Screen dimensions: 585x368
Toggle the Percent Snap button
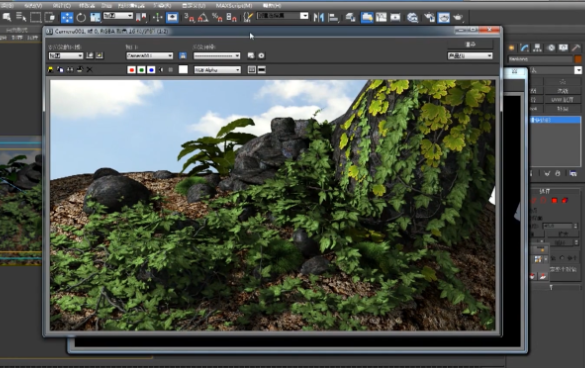click(217, 17)
